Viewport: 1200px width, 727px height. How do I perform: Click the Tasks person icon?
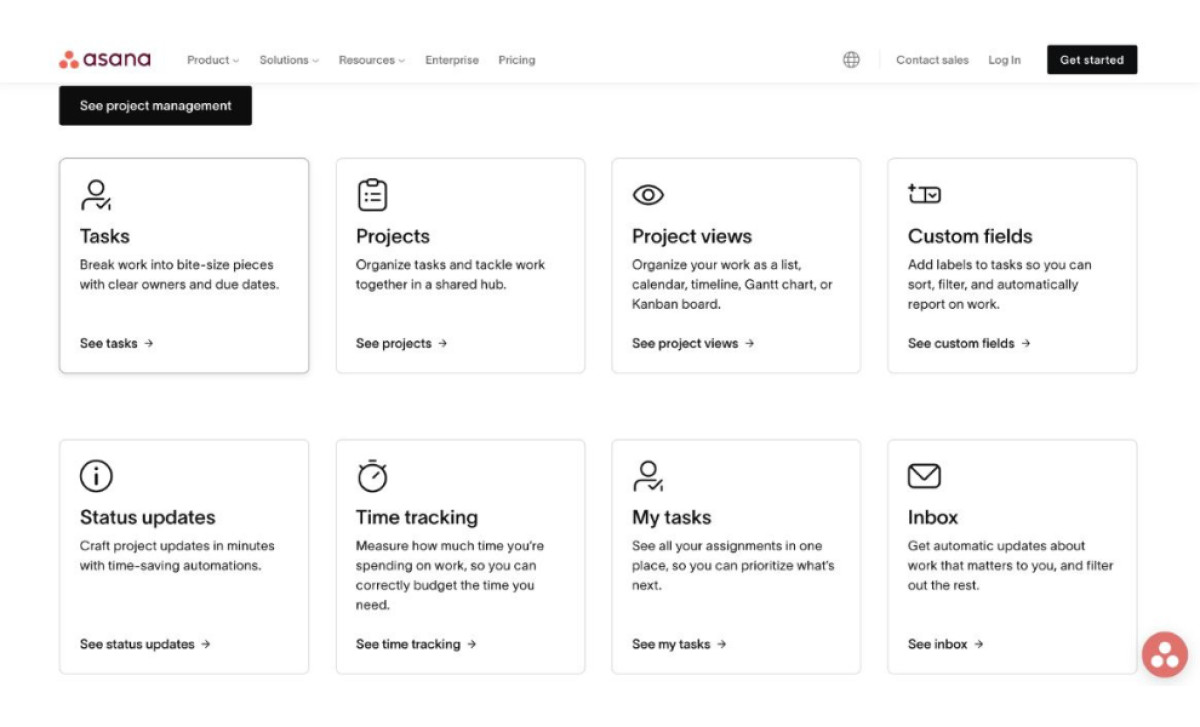coord(95,194)
